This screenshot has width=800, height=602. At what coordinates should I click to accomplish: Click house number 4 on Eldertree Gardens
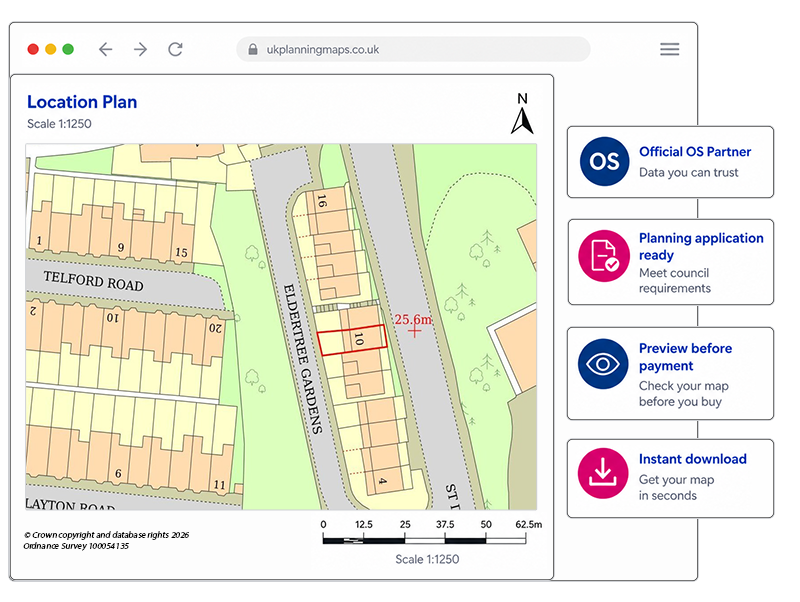tap(383, 481)
